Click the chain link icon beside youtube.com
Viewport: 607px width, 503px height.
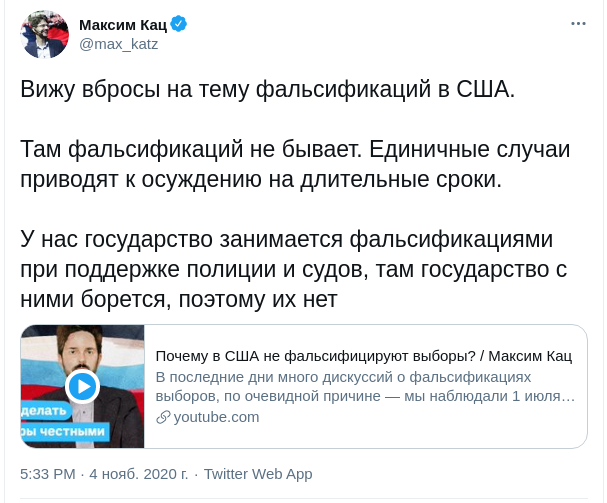point(163,417)
